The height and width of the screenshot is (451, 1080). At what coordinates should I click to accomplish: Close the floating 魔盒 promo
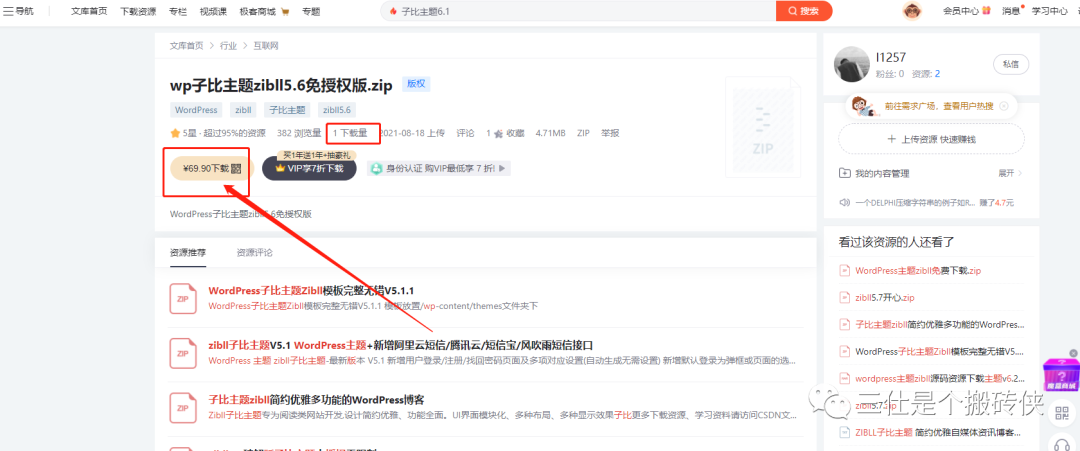[x=1073, y=353]
